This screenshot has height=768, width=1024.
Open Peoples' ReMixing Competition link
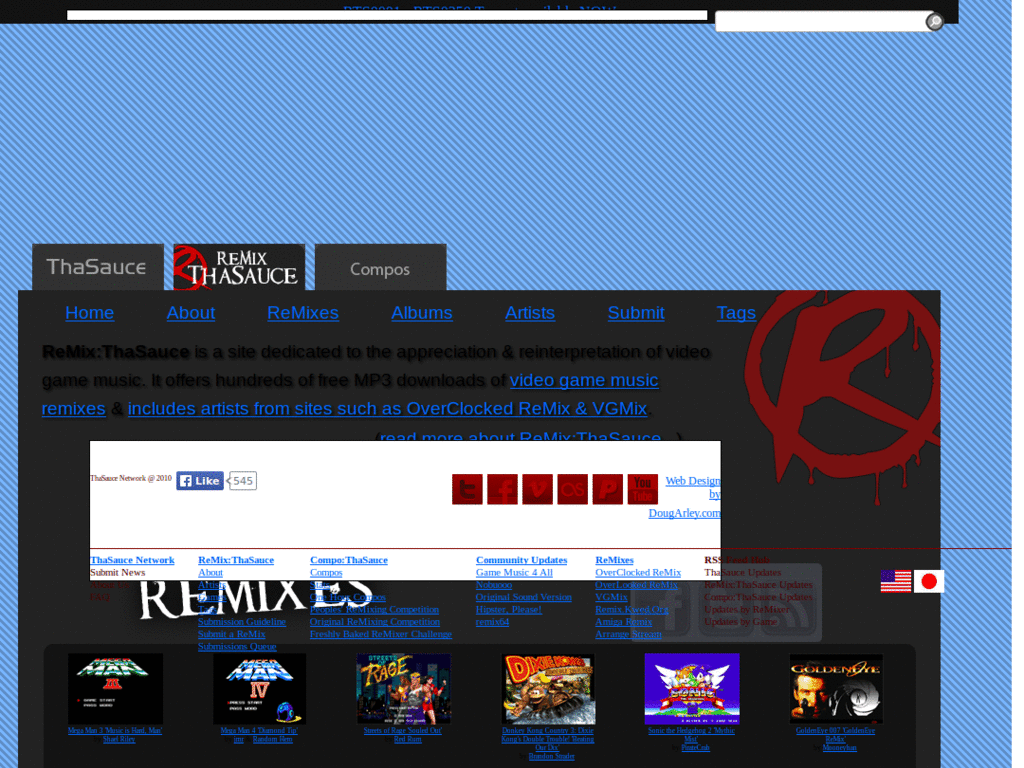tap(374, 610)
